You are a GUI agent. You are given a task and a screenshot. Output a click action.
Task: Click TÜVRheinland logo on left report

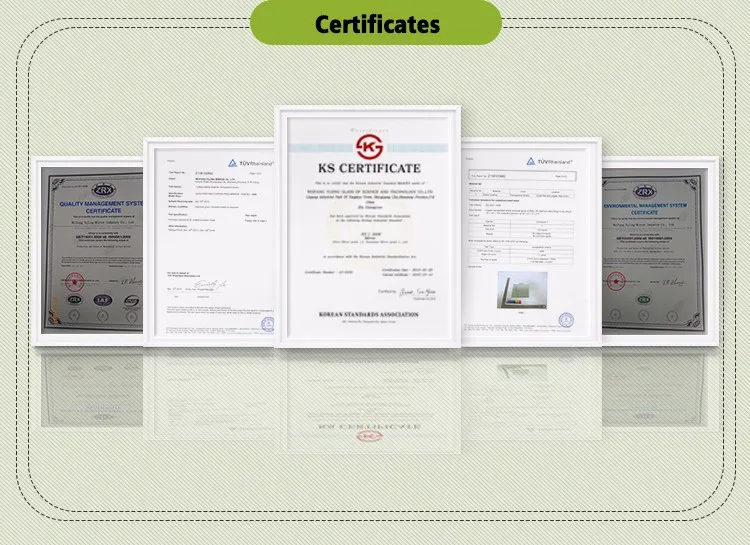(x=250, y=163)
